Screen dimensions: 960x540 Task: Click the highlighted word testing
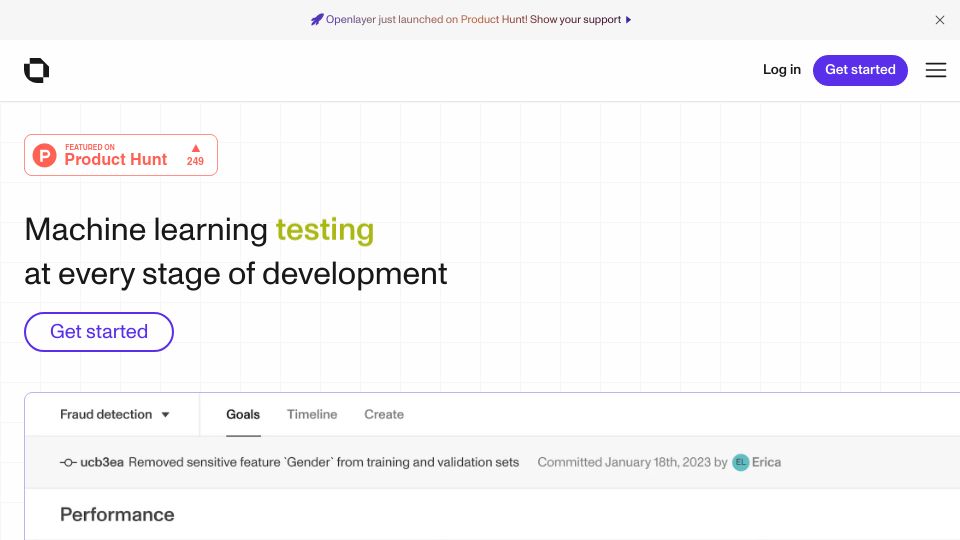tap(325, 231)
